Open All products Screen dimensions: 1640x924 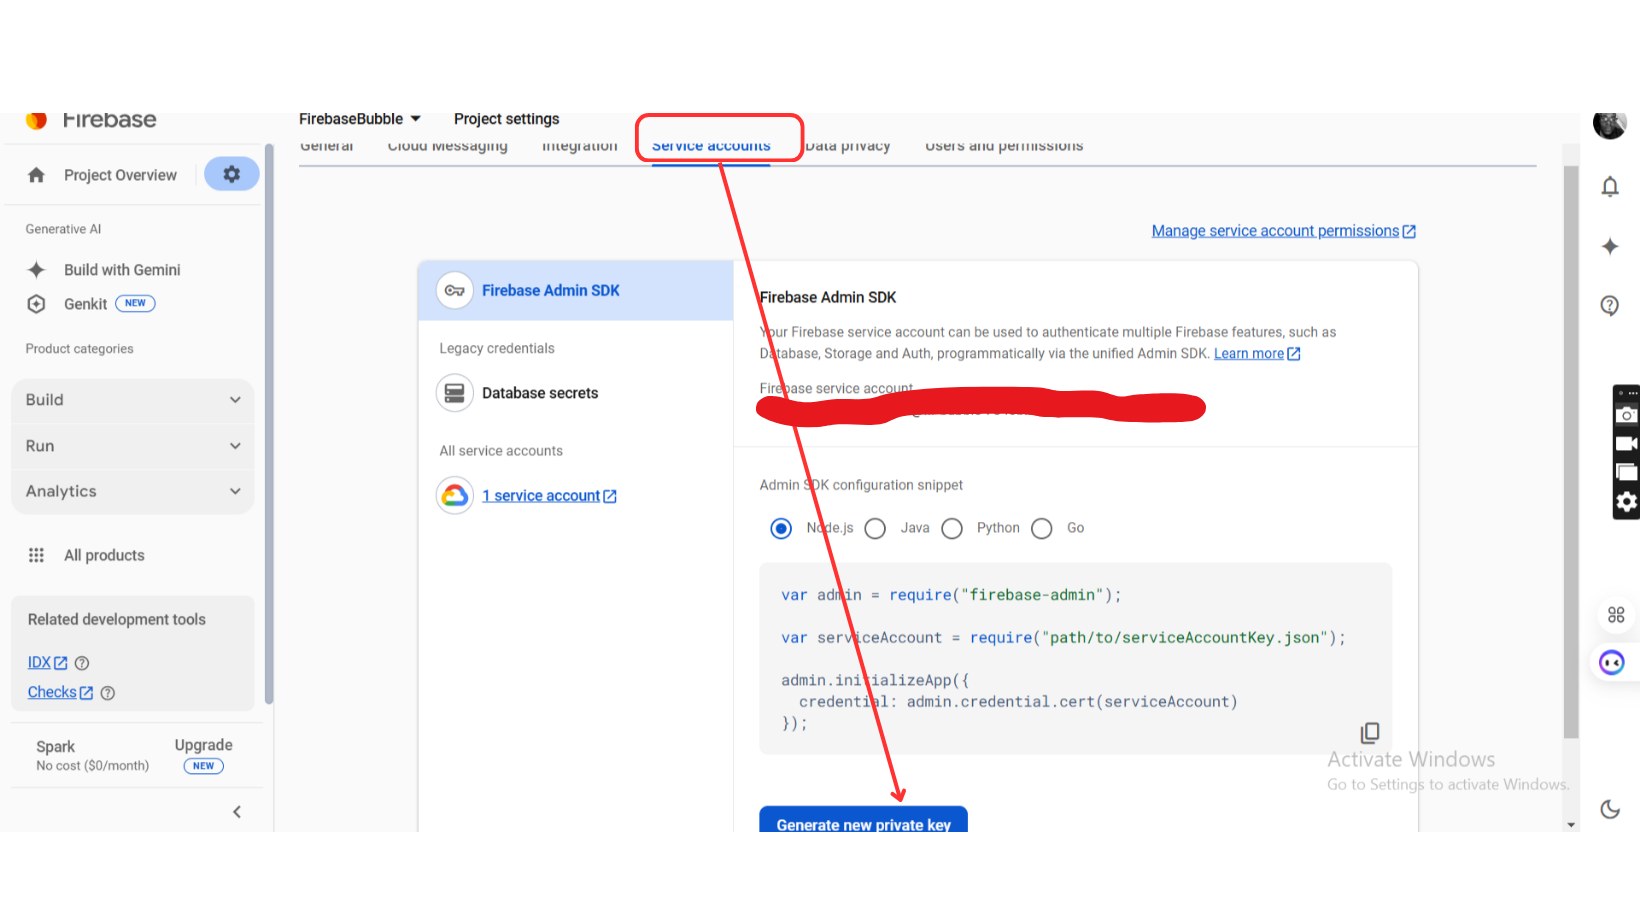click(x=104, y=555)
